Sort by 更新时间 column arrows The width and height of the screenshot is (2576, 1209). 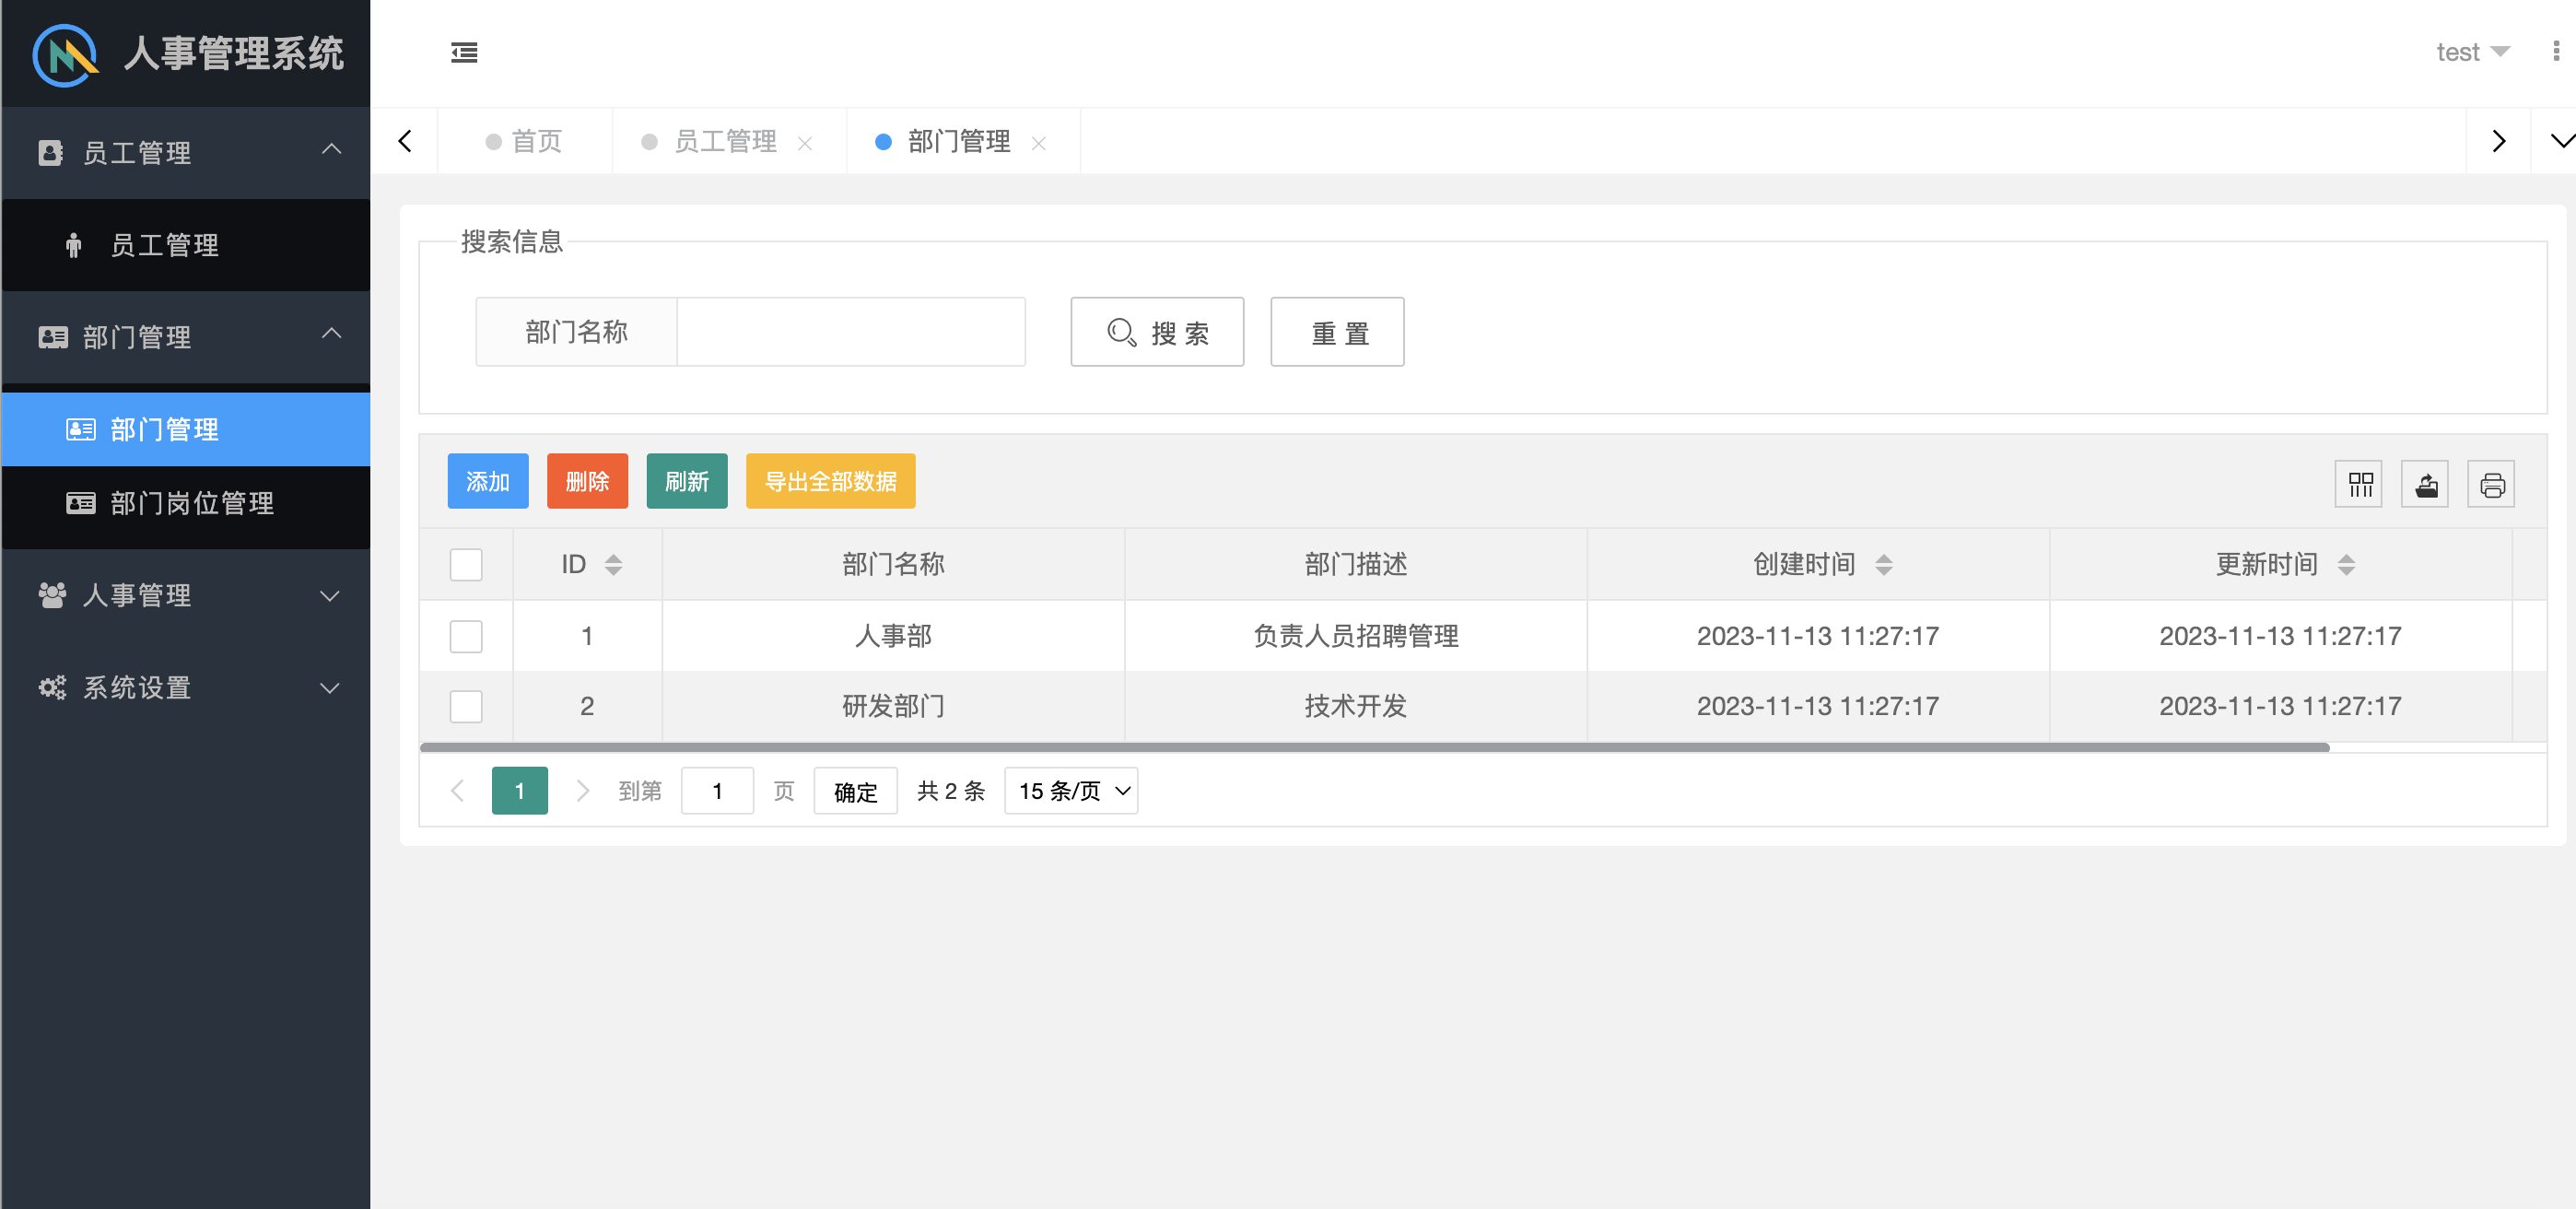[x=2346, y=564]
